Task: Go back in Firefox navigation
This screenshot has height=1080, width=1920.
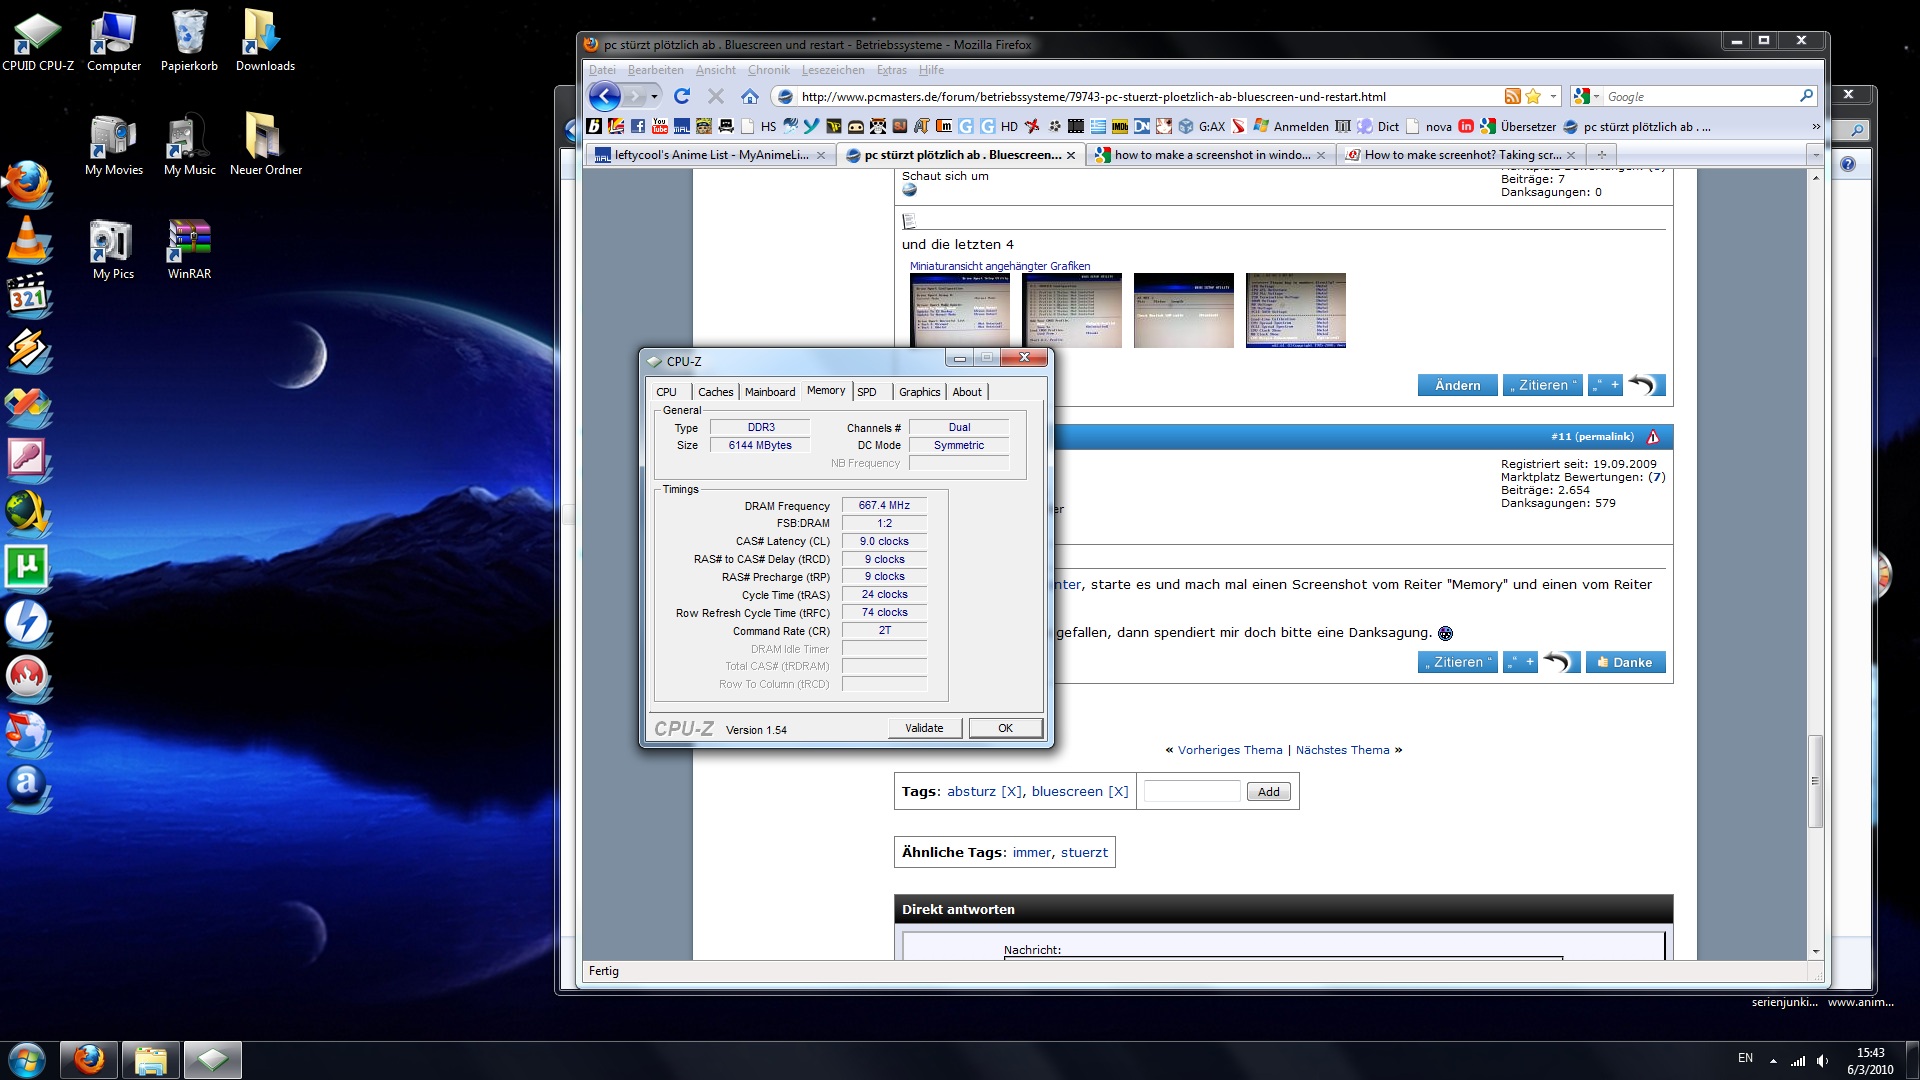Action: click(x=605, y=96)
